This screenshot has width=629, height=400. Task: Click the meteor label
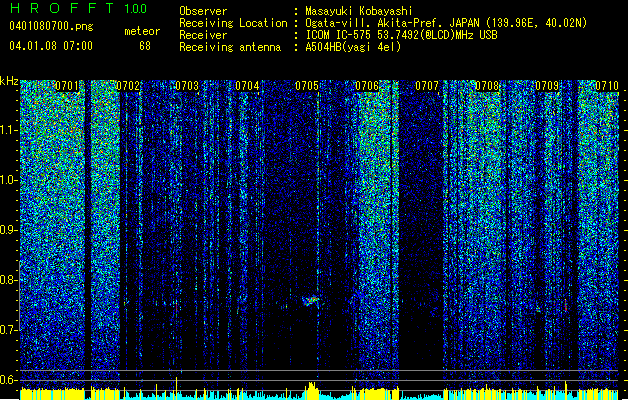(x=142, y=31)
